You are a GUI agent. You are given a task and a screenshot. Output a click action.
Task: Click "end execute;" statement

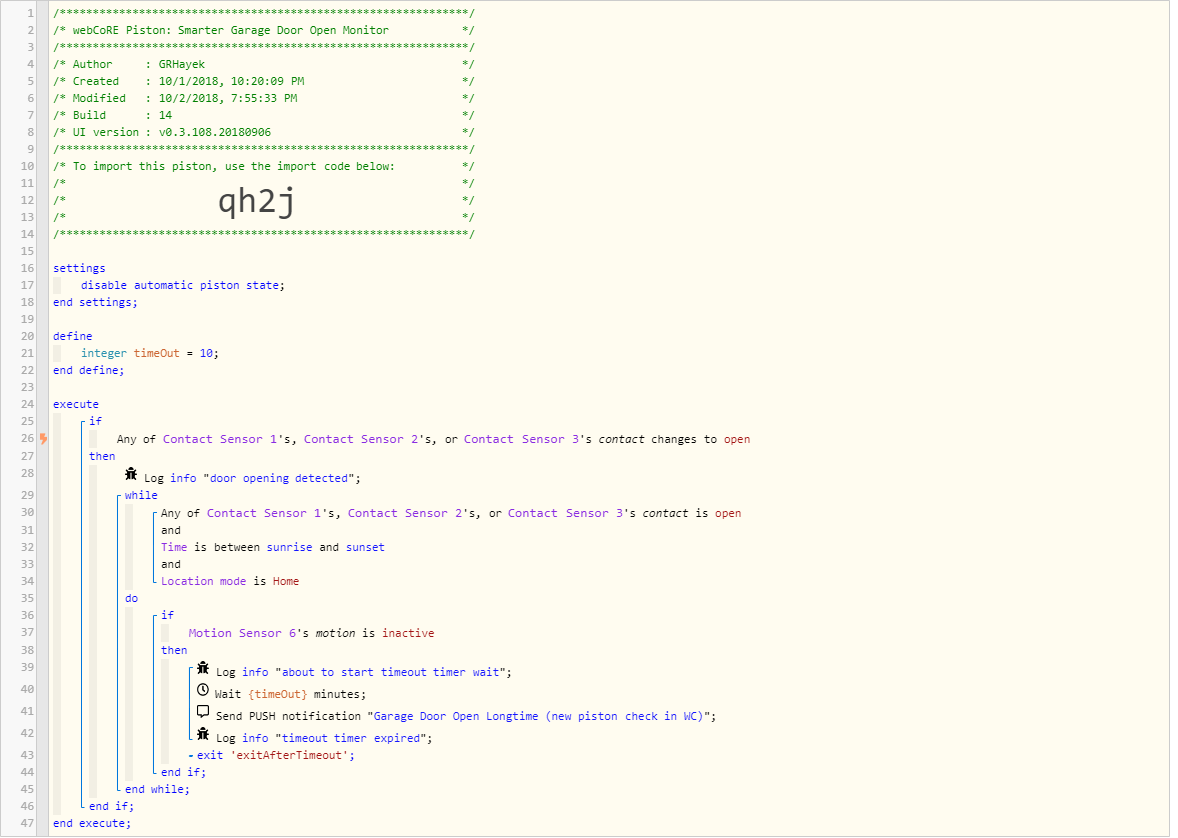[x=92, y=824]
